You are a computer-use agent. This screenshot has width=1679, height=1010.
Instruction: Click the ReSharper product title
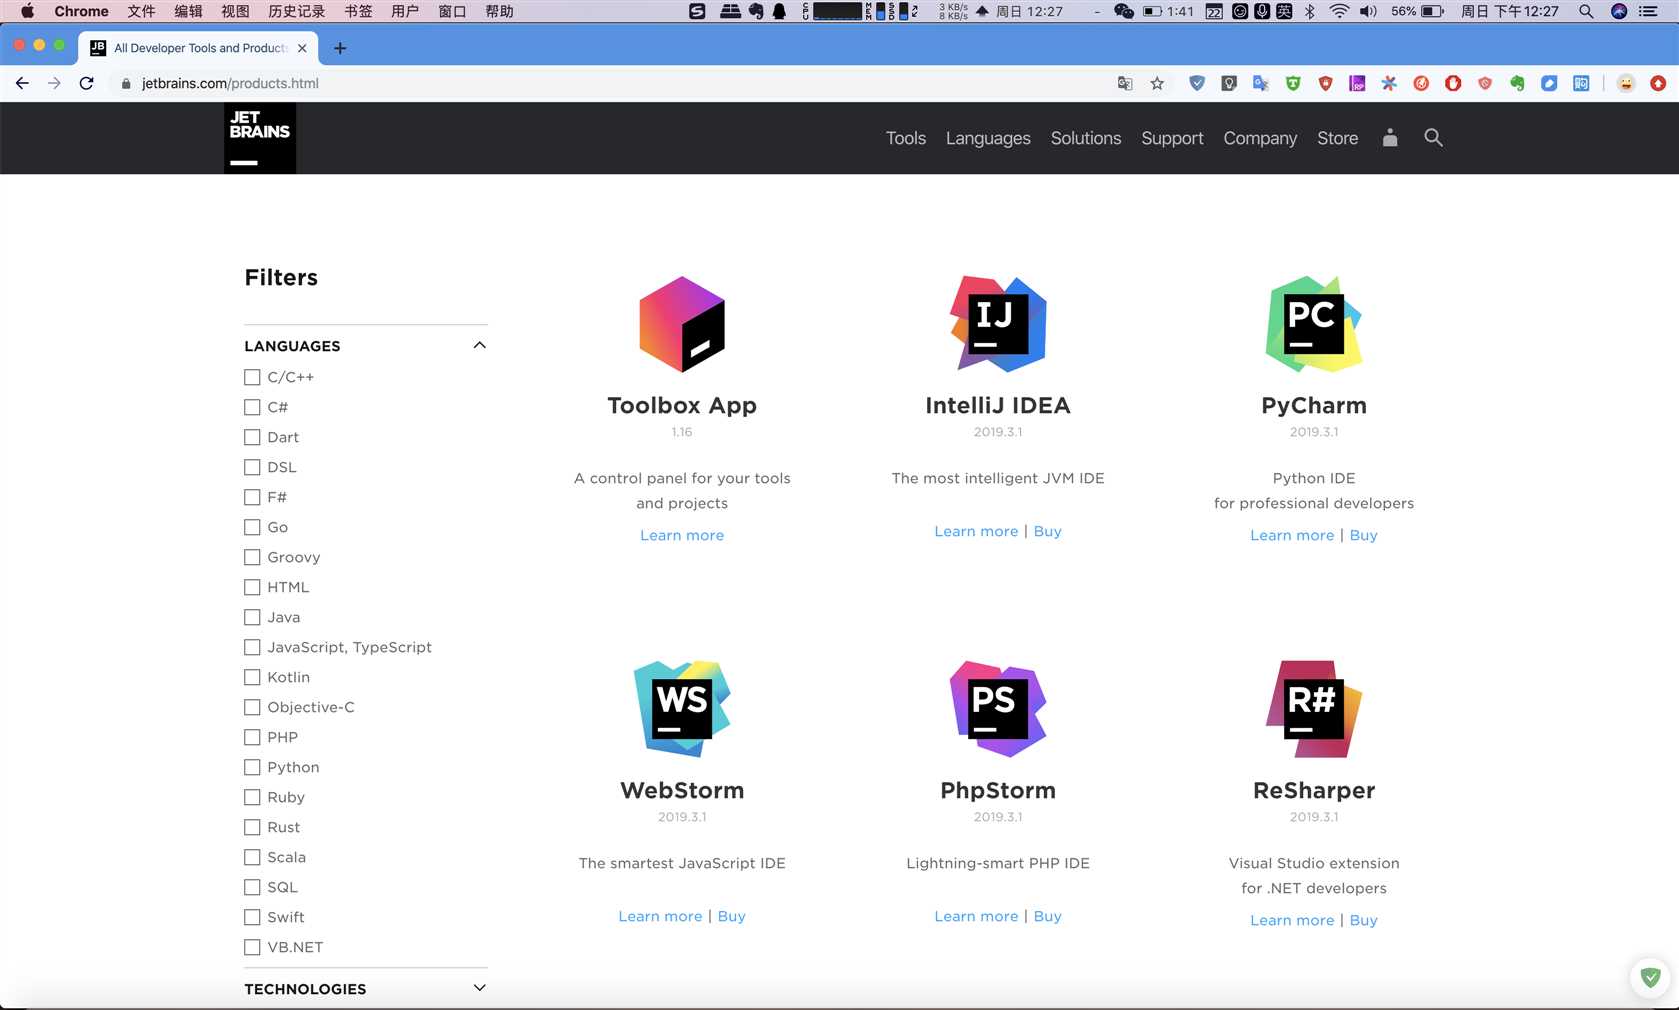pyautogui.click(x=1314, y=790)
